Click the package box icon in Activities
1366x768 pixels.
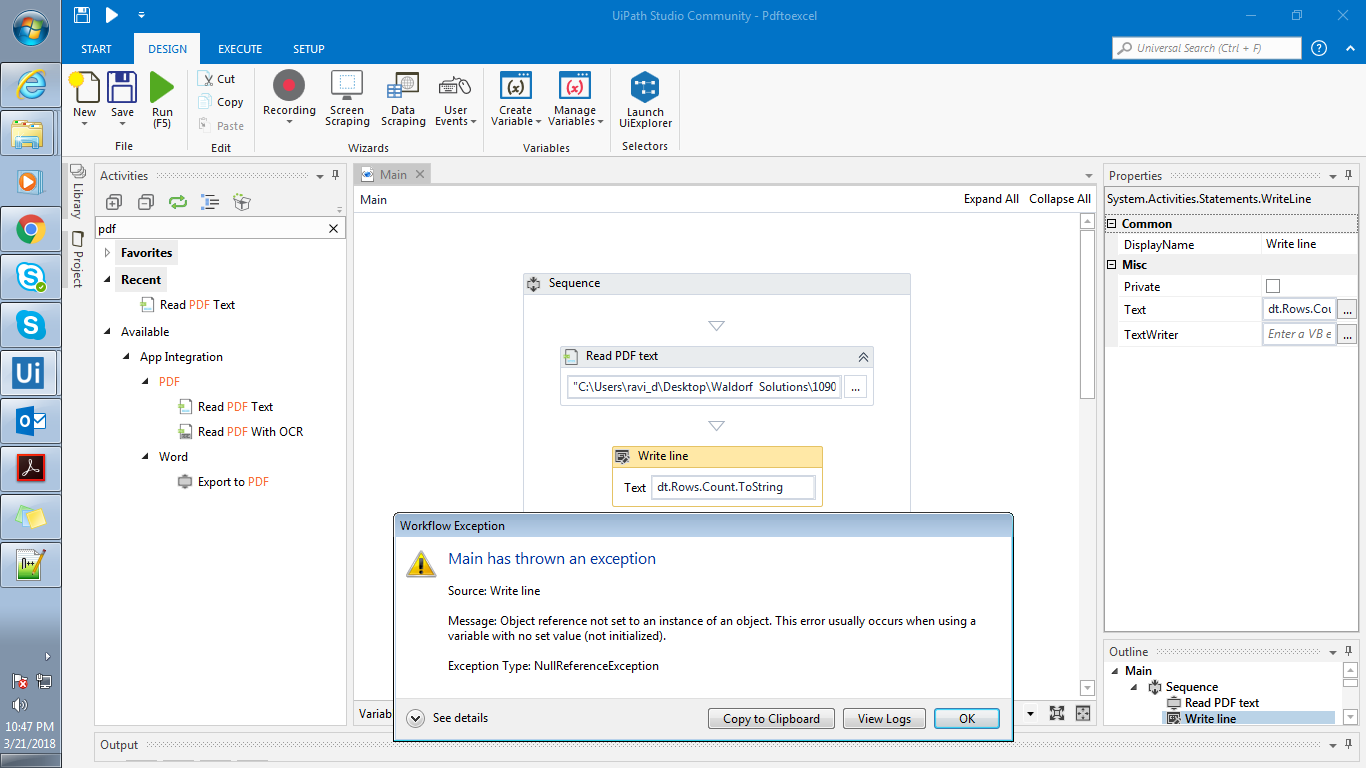point(242,202)
